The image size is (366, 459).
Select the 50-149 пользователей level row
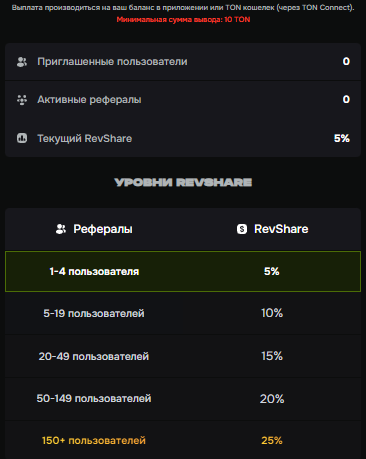pyautogui.click(x=183, y=398)
